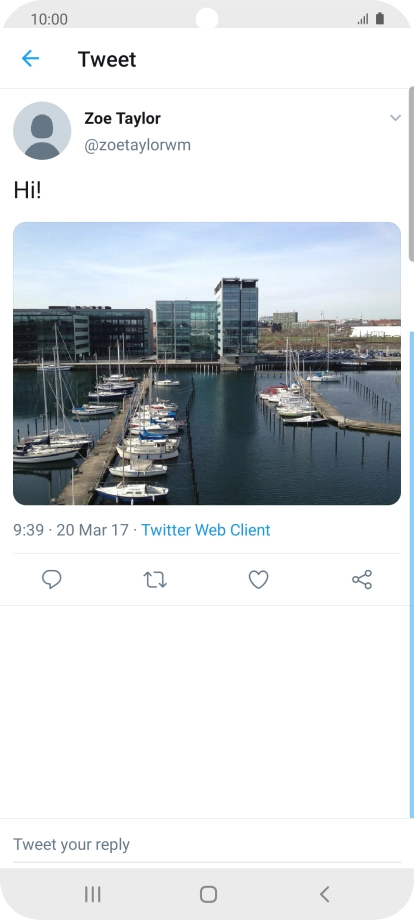Tap Android recent apps navigation button
Screen dimensions: 414x920
click(x=93, y=894)
